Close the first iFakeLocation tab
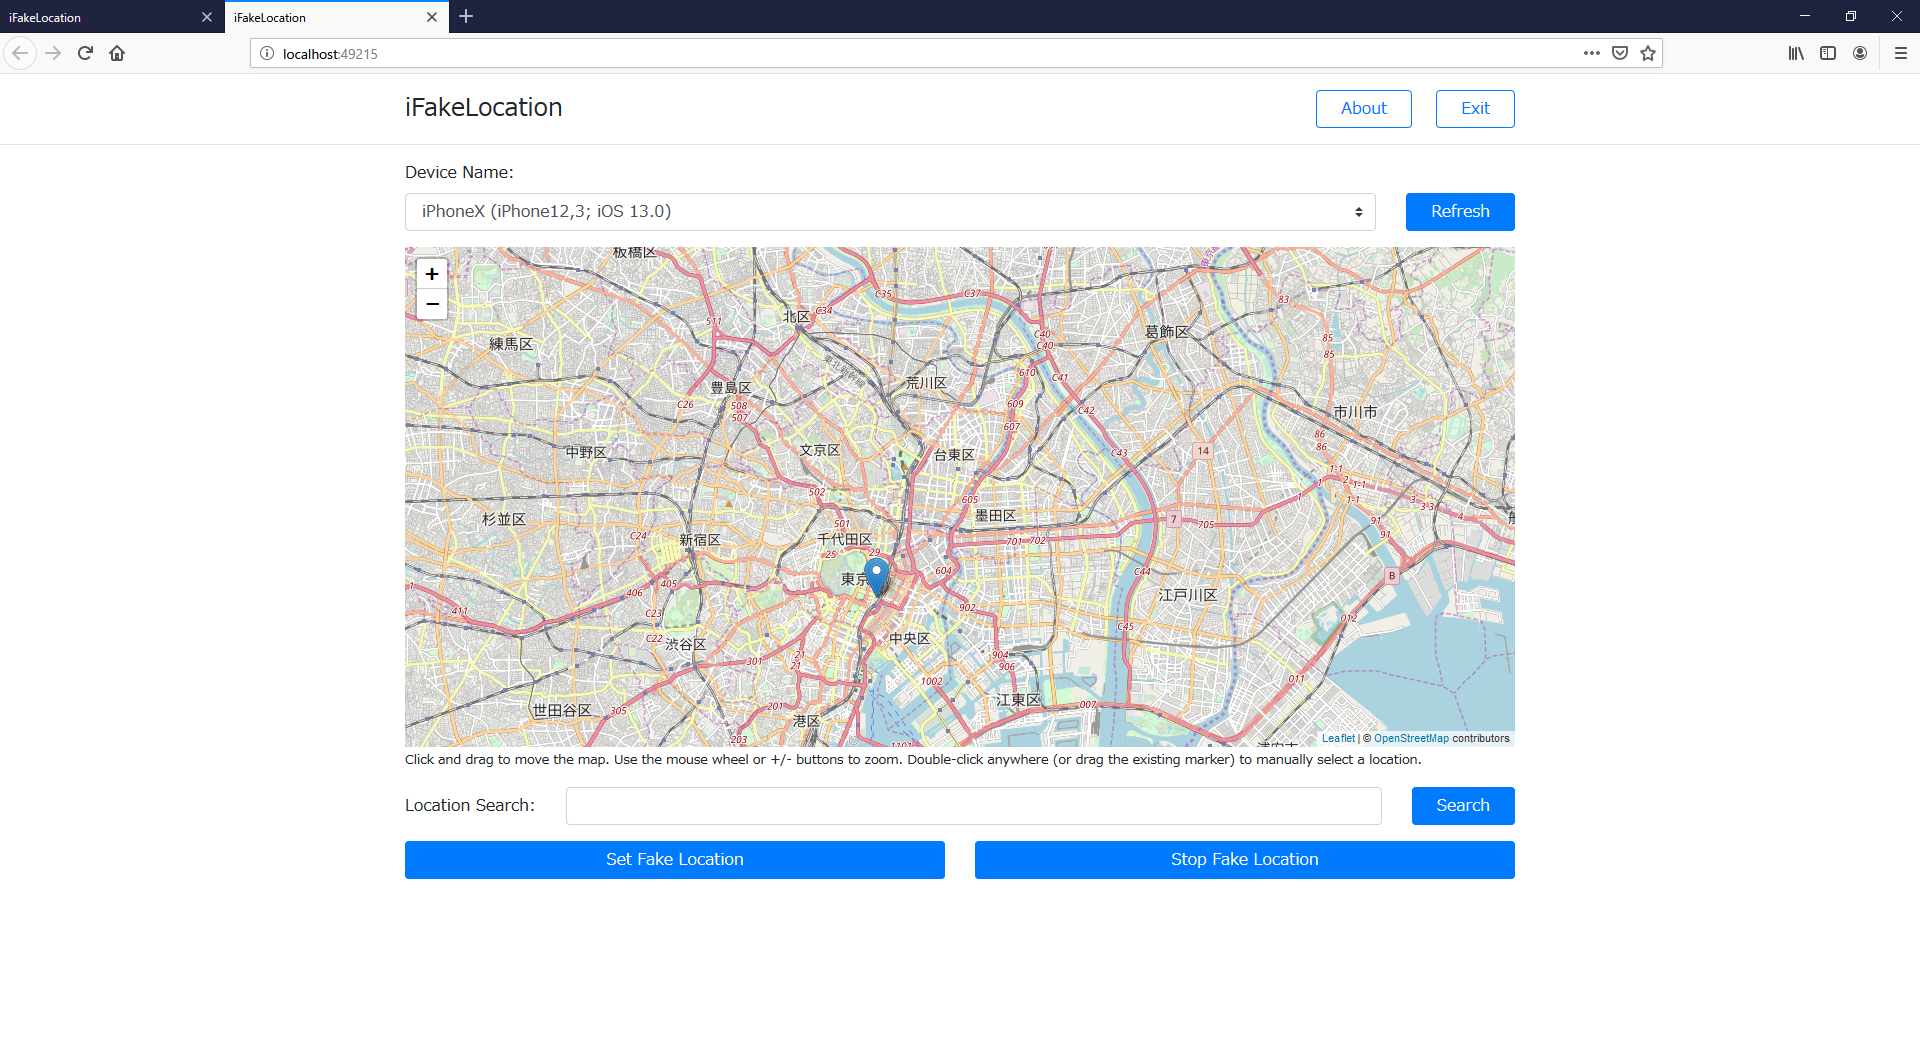Viewport: 1920px width, 1040px height. 207,17
